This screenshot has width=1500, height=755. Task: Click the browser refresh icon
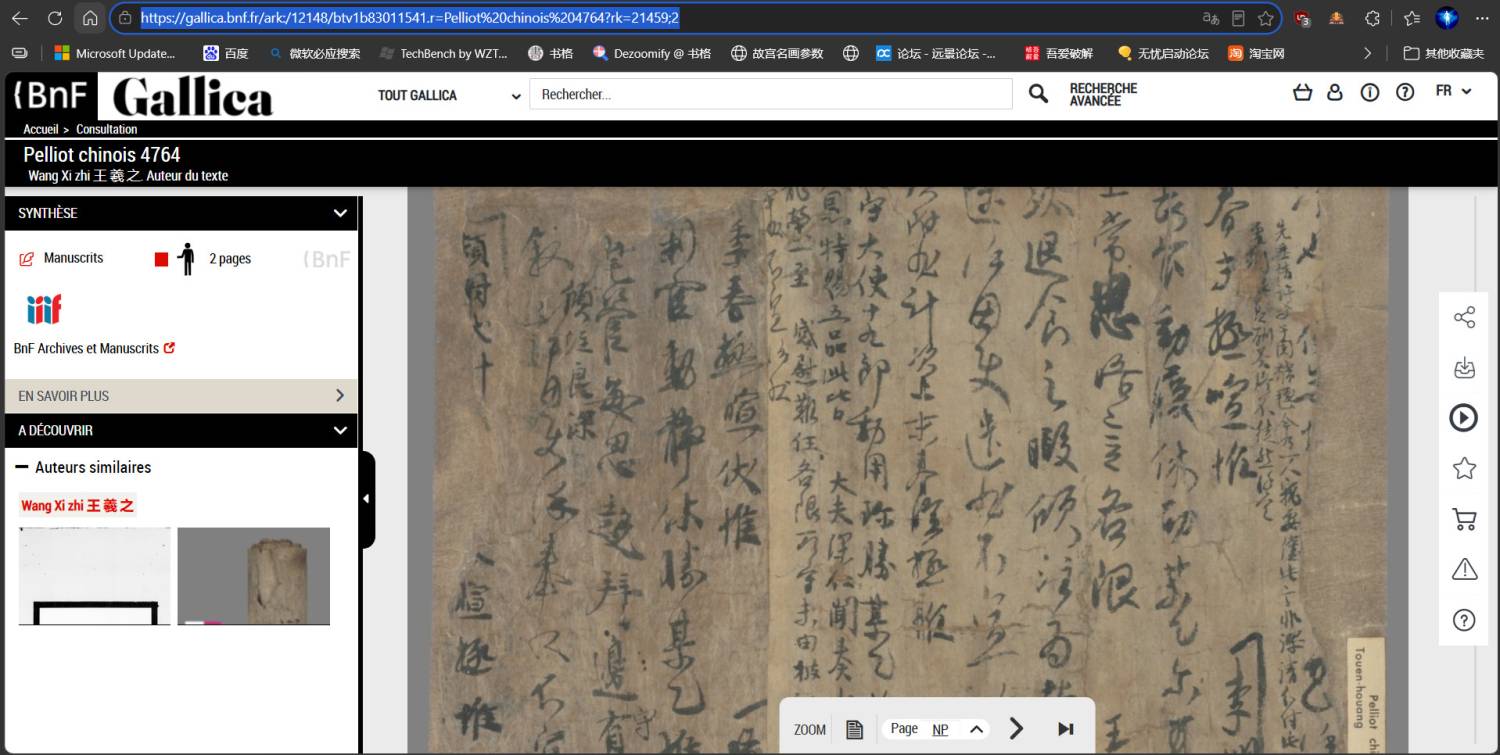coord(55,18)
